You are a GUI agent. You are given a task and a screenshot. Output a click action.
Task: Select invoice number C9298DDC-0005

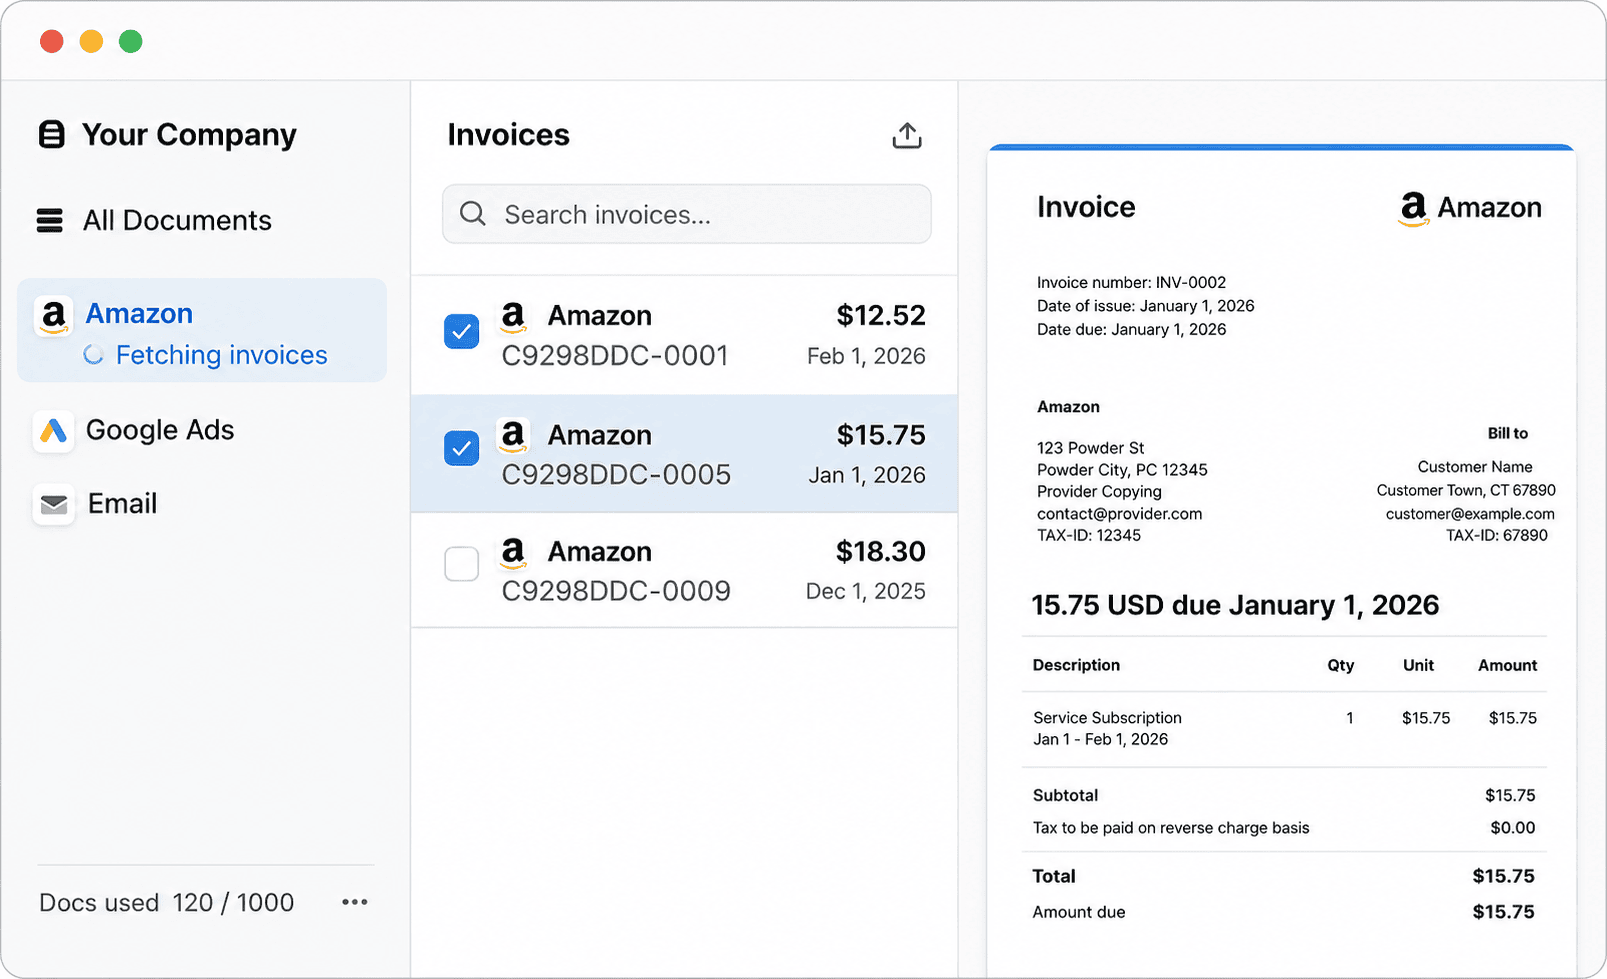click(x=616, y=475)
